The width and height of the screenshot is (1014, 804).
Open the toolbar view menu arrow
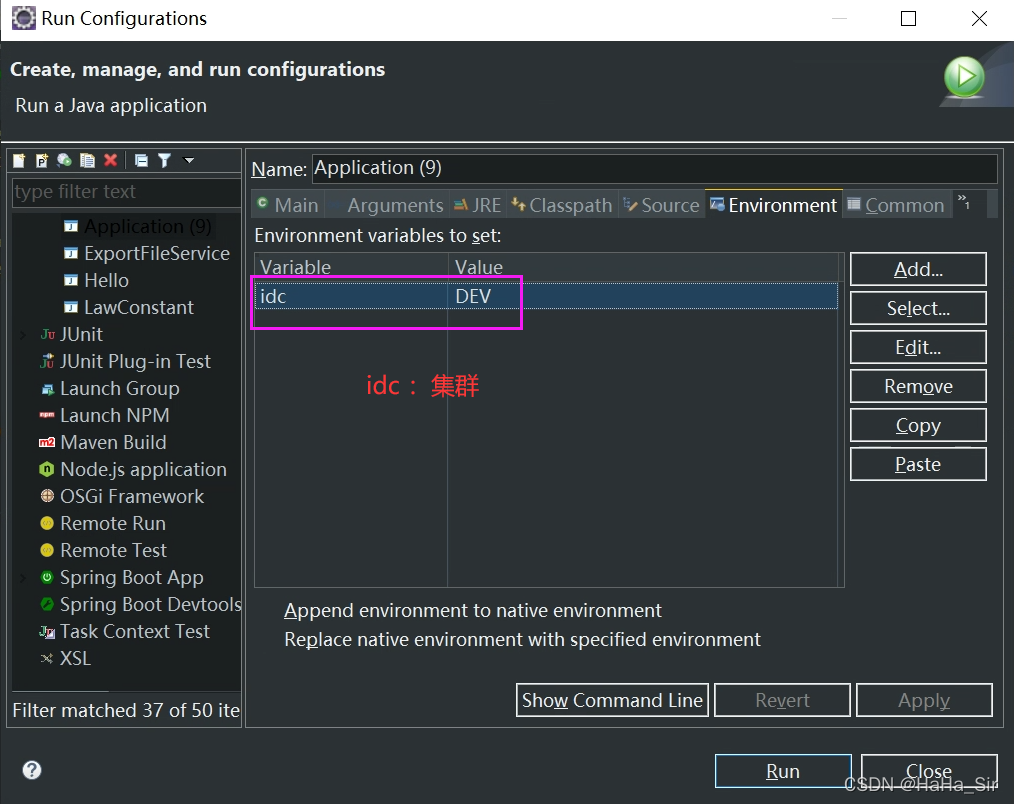189,160
